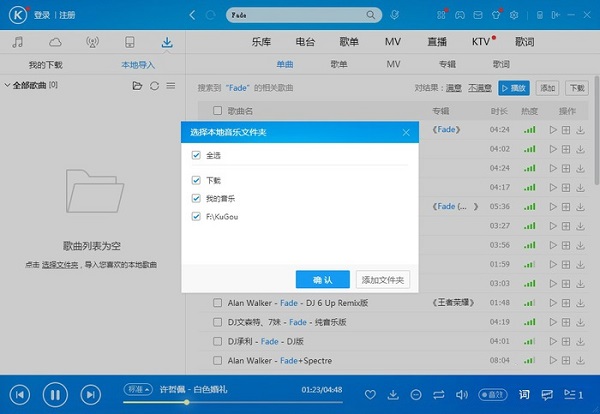The width and height of the screenshot is (600, 414).
Task: Click the search magnifier icon
Action: [x=370, y=15]
